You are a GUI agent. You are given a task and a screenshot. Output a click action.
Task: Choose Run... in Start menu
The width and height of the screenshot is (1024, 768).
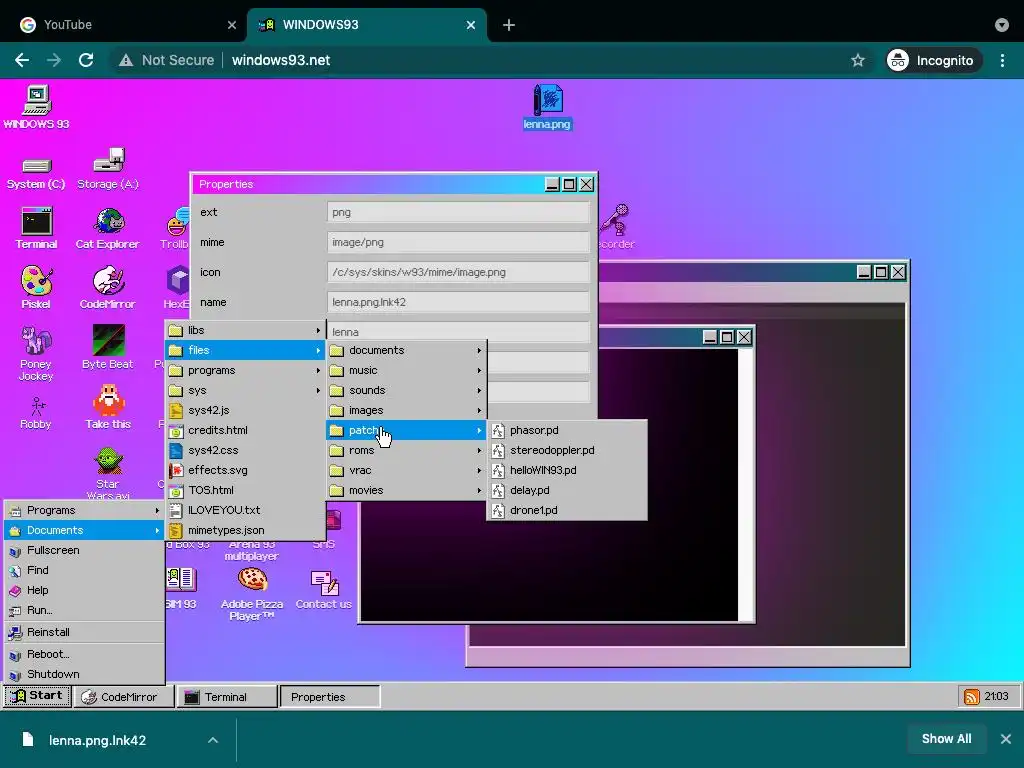point(84,611)
